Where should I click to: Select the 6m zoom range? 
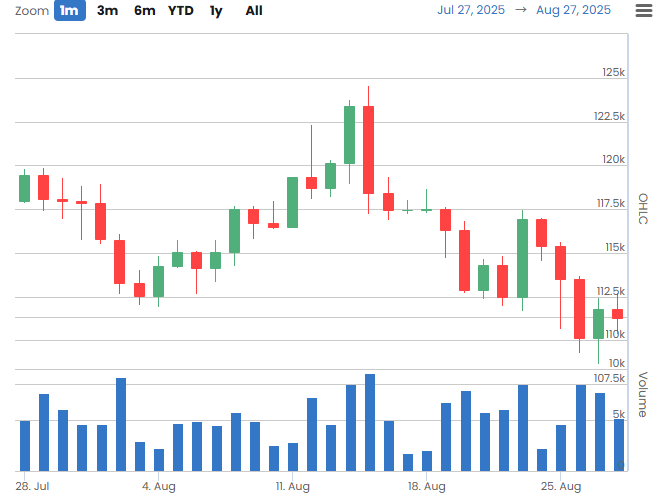click(145, 10)
